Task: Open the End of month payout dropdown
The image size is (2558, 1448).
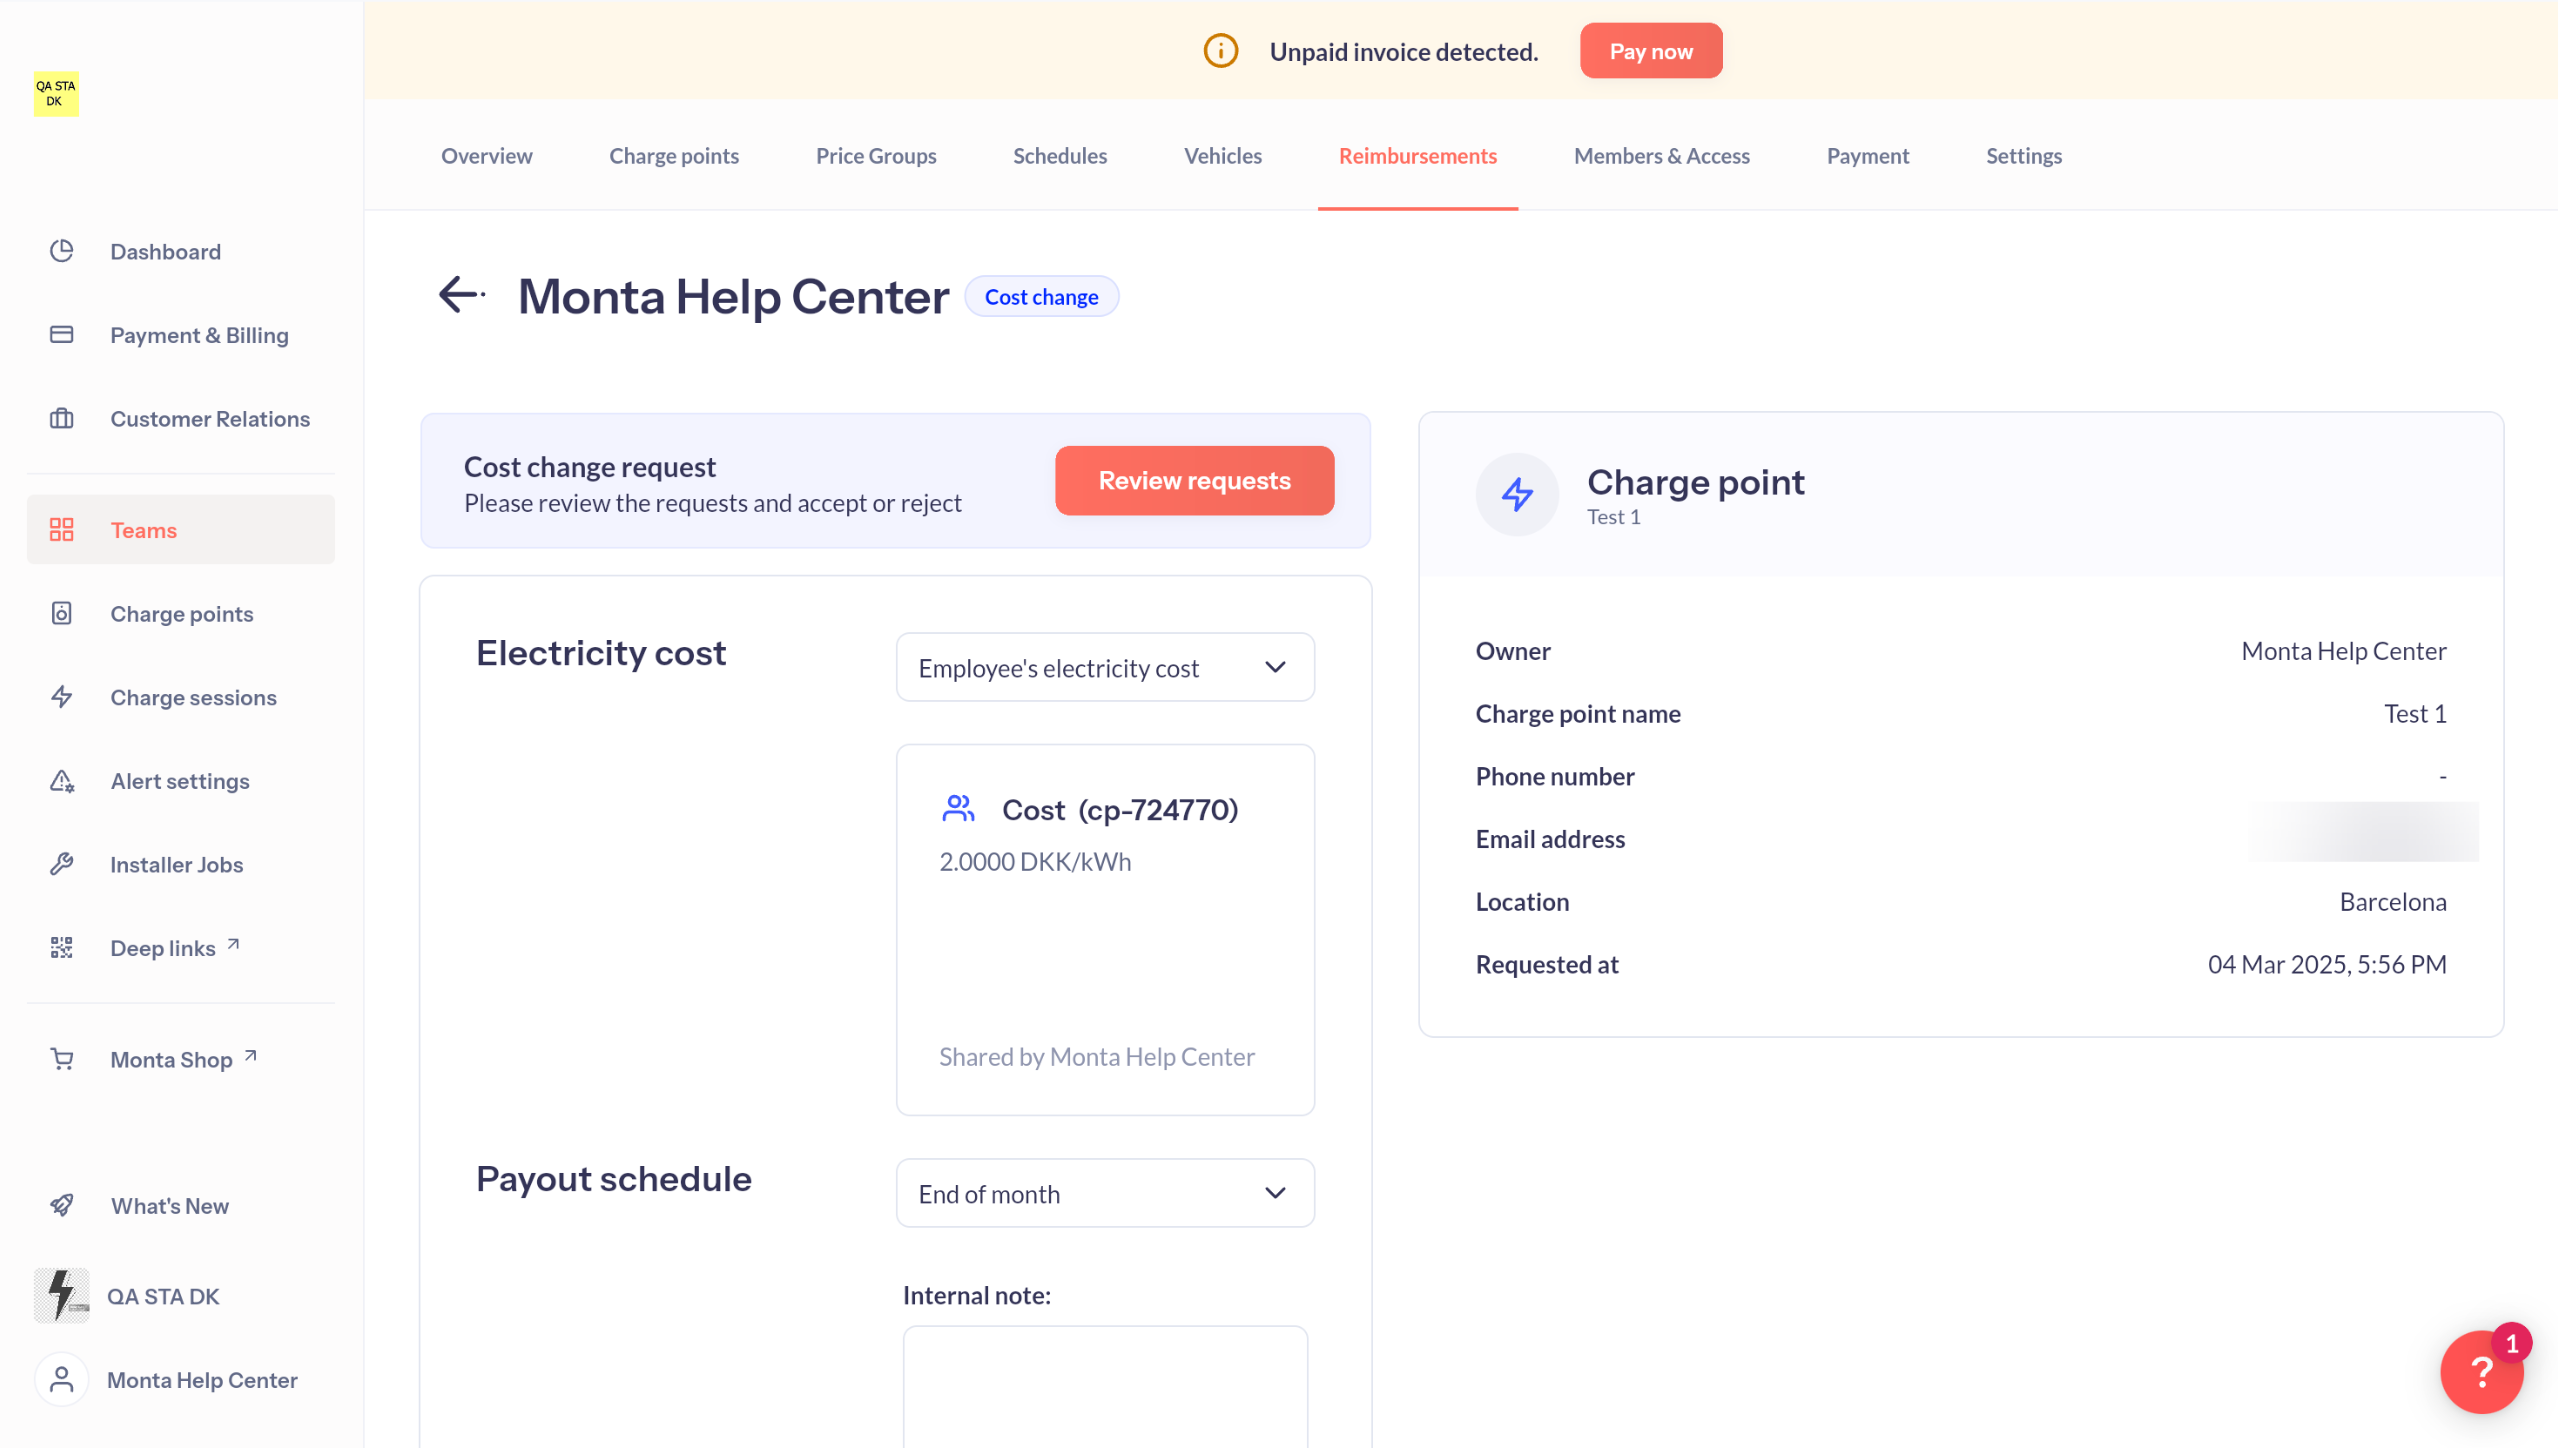Action: click(1104, 1193)
